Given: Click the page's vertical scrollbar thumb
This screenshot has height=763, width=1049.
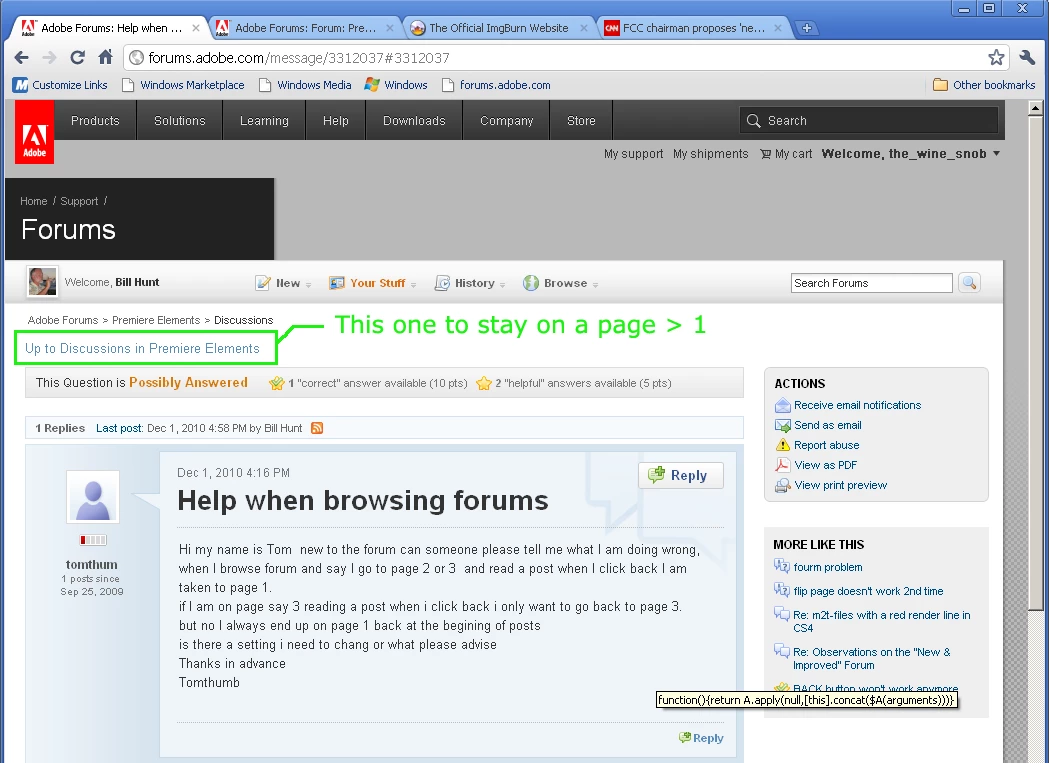Looking at the screenshot, I should point(1035,361).
